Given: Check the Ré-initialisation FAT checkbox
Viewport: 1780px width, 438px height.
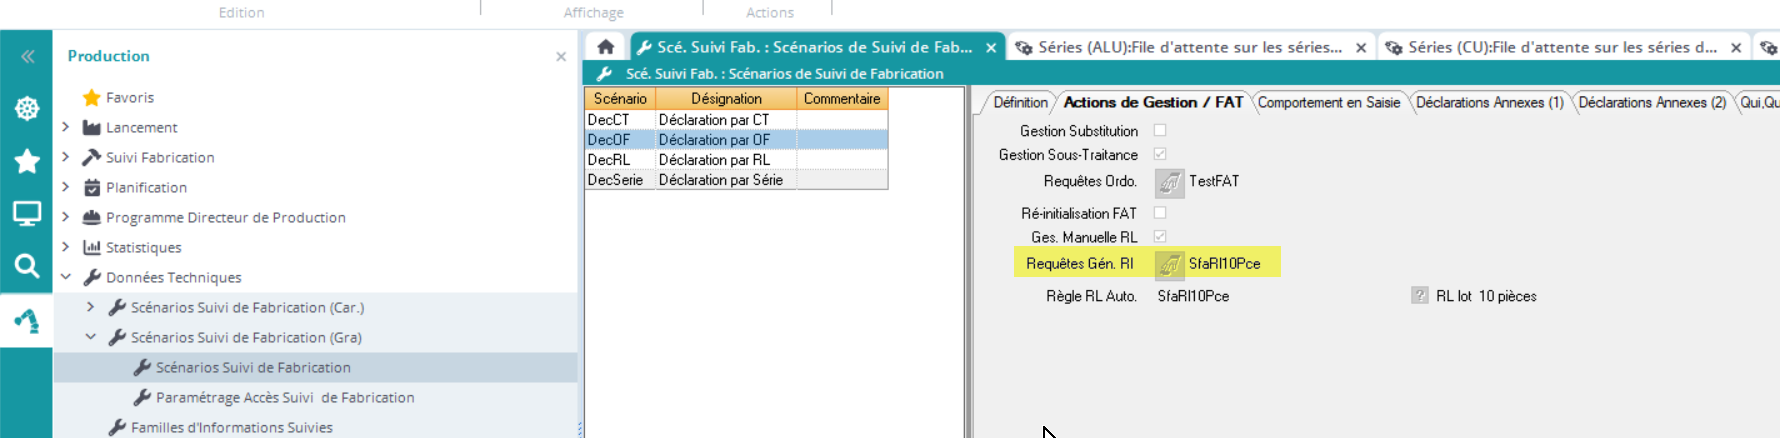Looking at the screenshot, I should [1160, 212].
